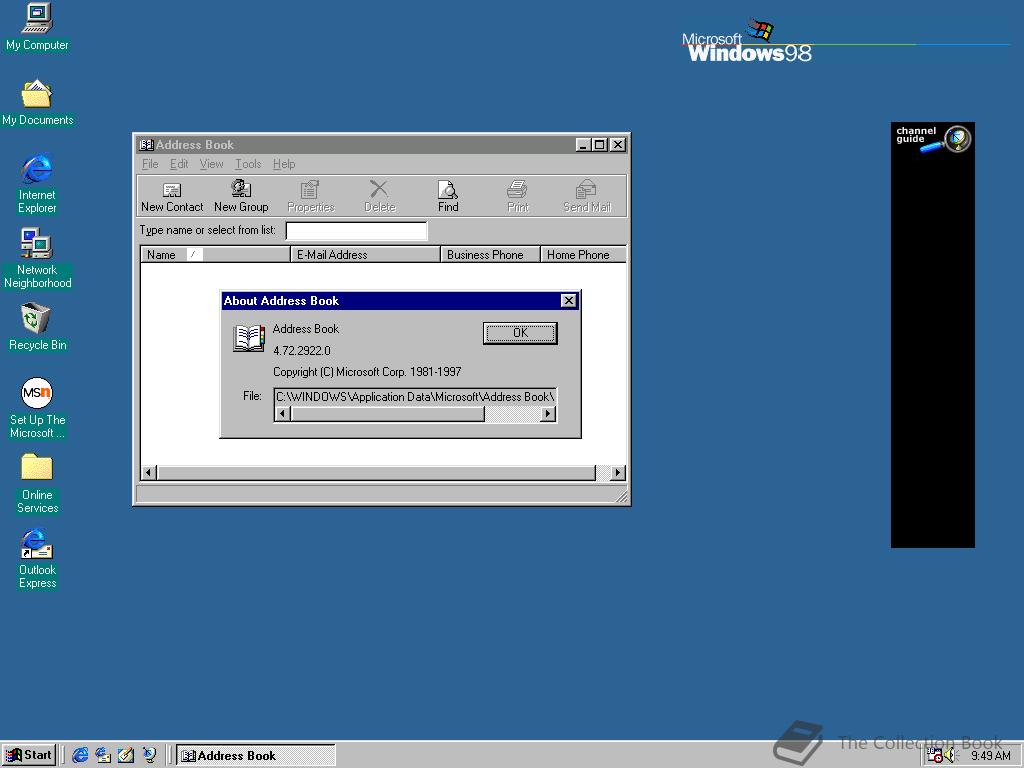
Task: Select the Internet Explorer desktop icon
Action: pos(37,184)
